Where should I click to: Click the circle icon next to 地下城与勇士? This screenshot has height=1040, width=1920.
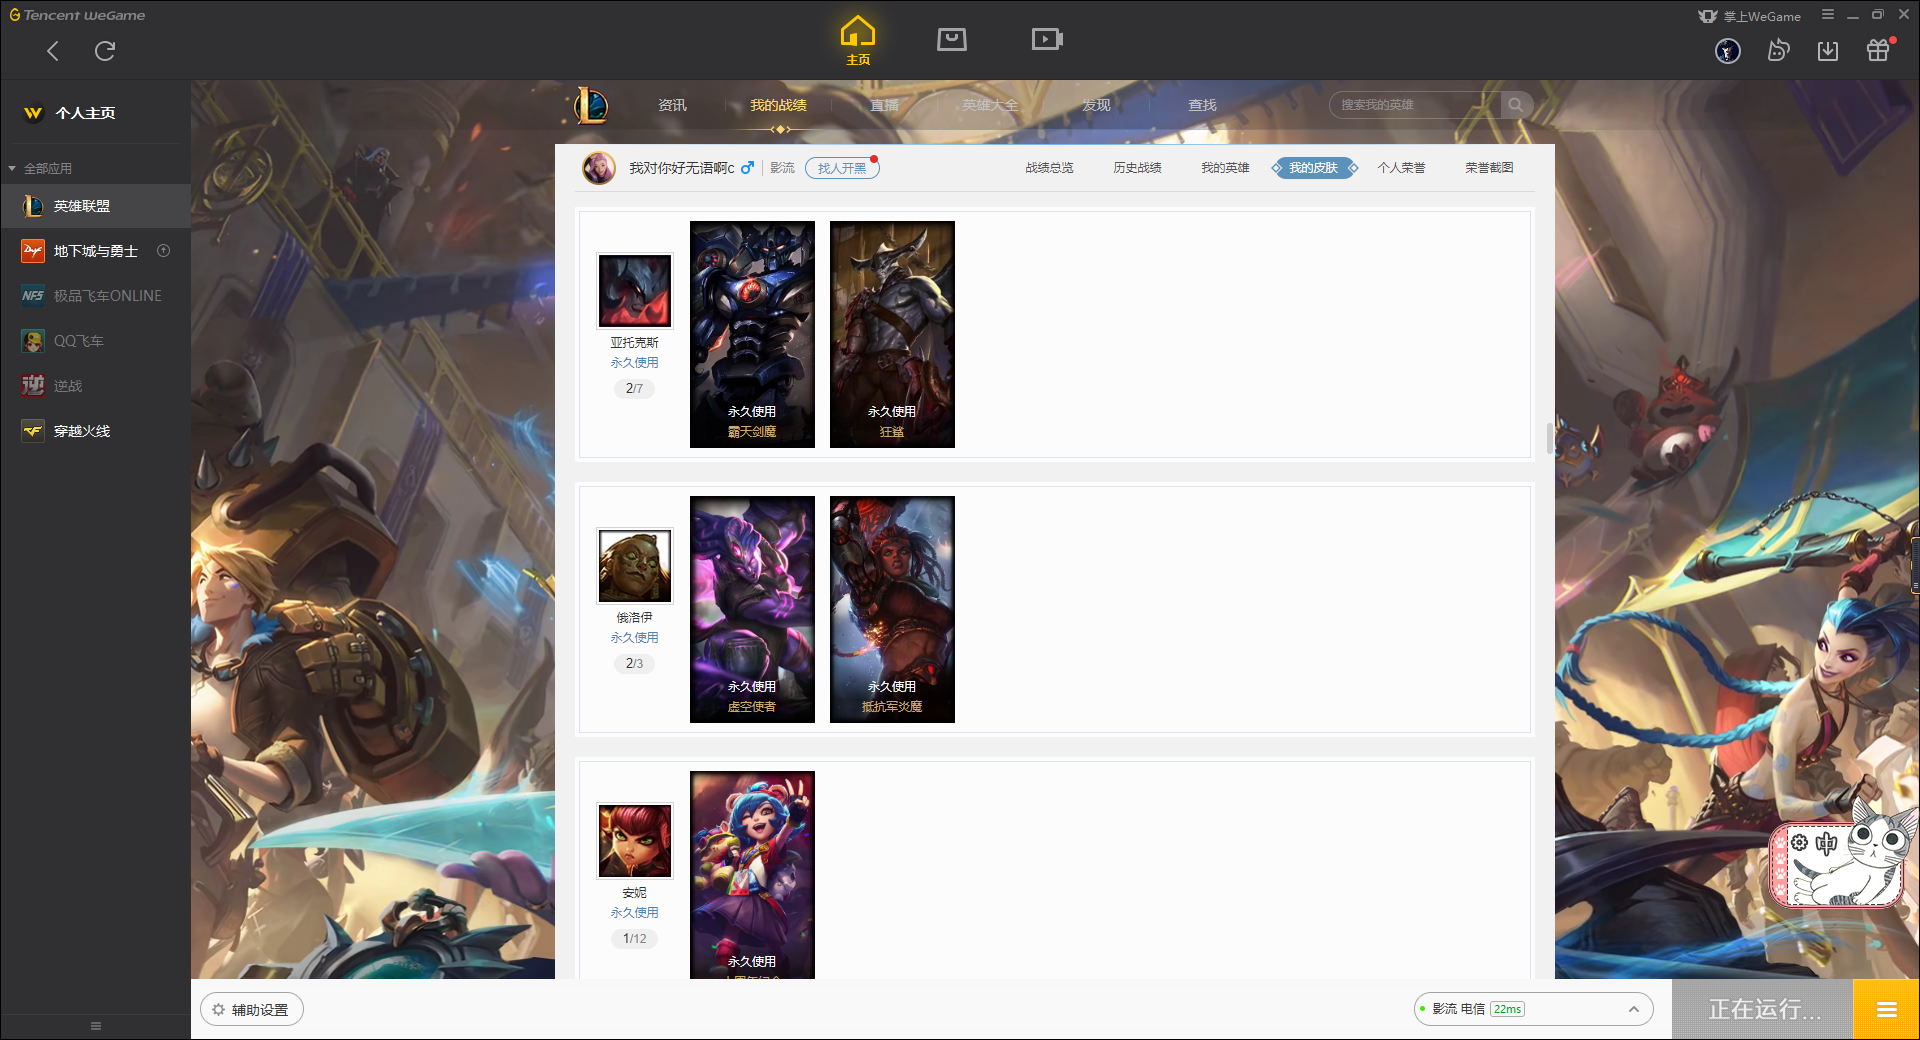[164, 251]
